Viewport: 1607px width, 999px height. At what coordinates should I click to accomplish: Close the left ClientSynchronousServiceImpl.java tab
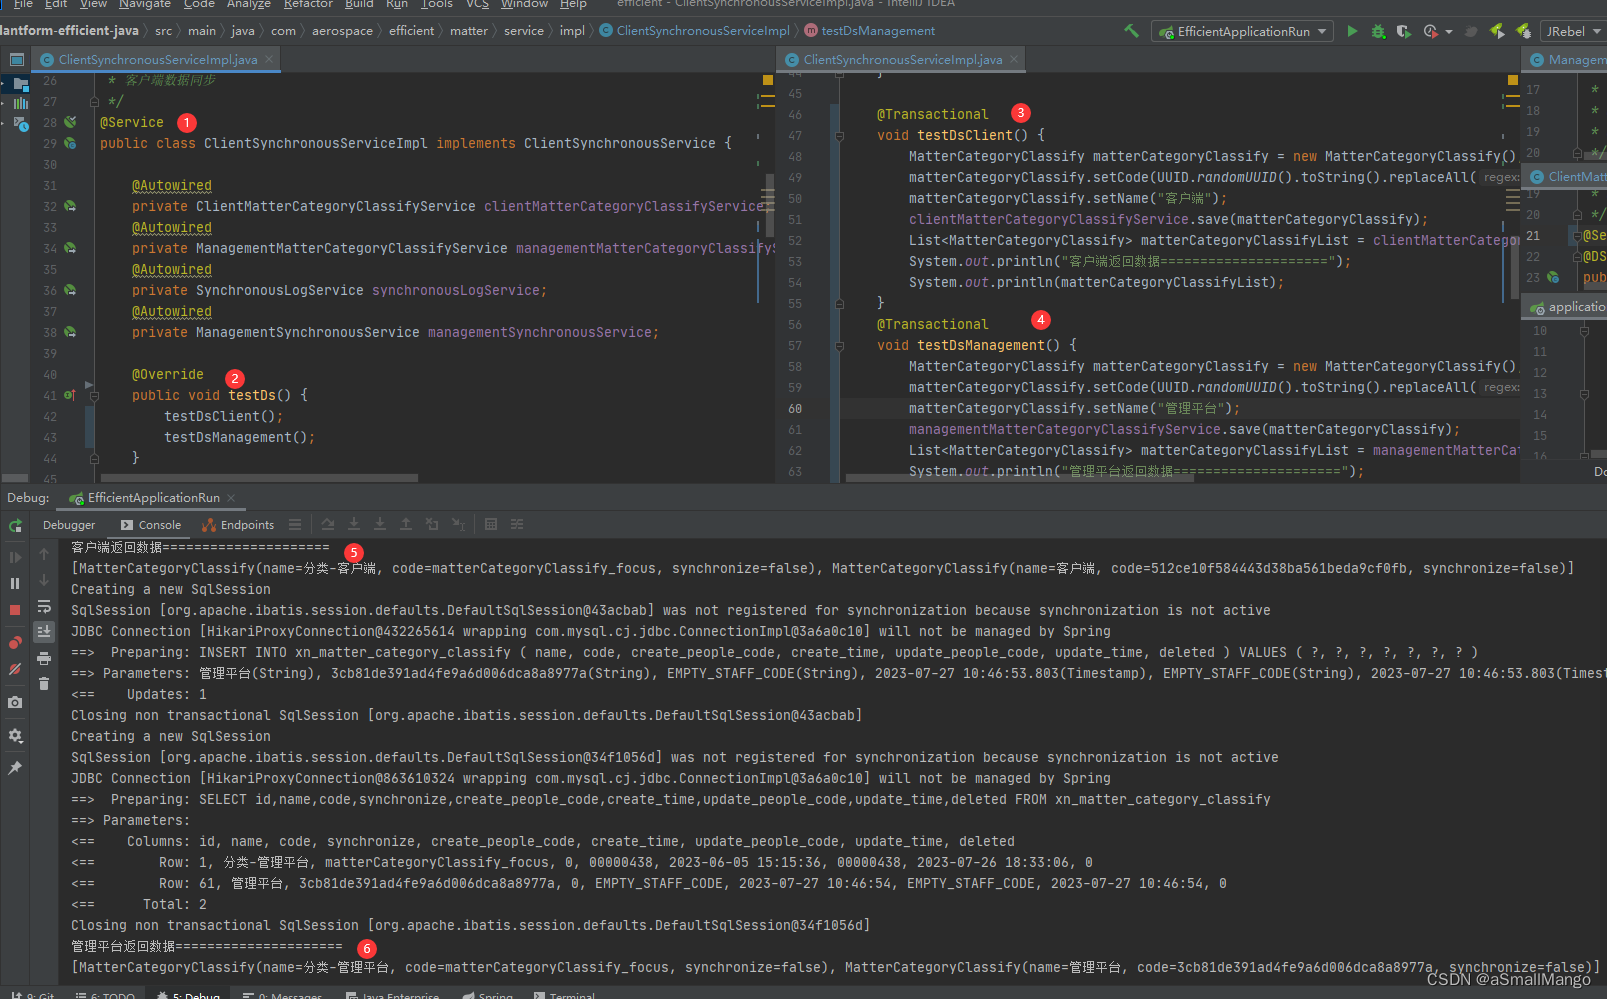click(x=268, y=60)
